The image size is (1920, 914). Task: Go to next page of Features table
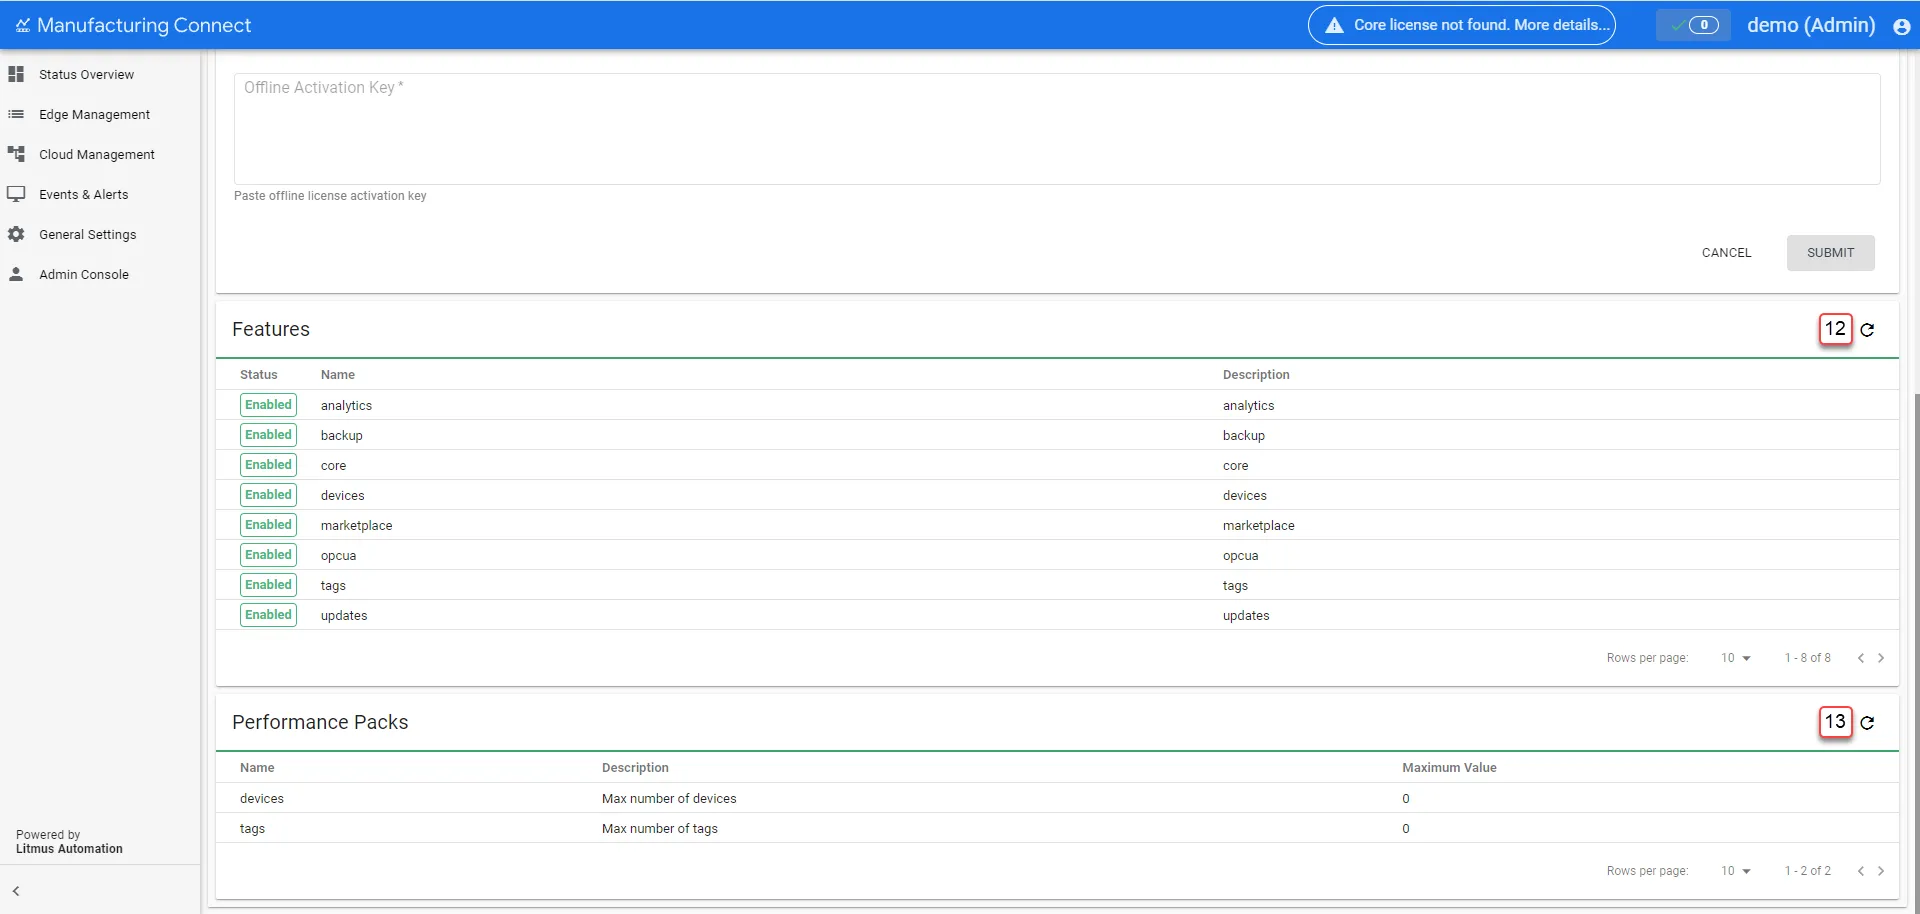pyautogui.click(x=1881, y=658)
